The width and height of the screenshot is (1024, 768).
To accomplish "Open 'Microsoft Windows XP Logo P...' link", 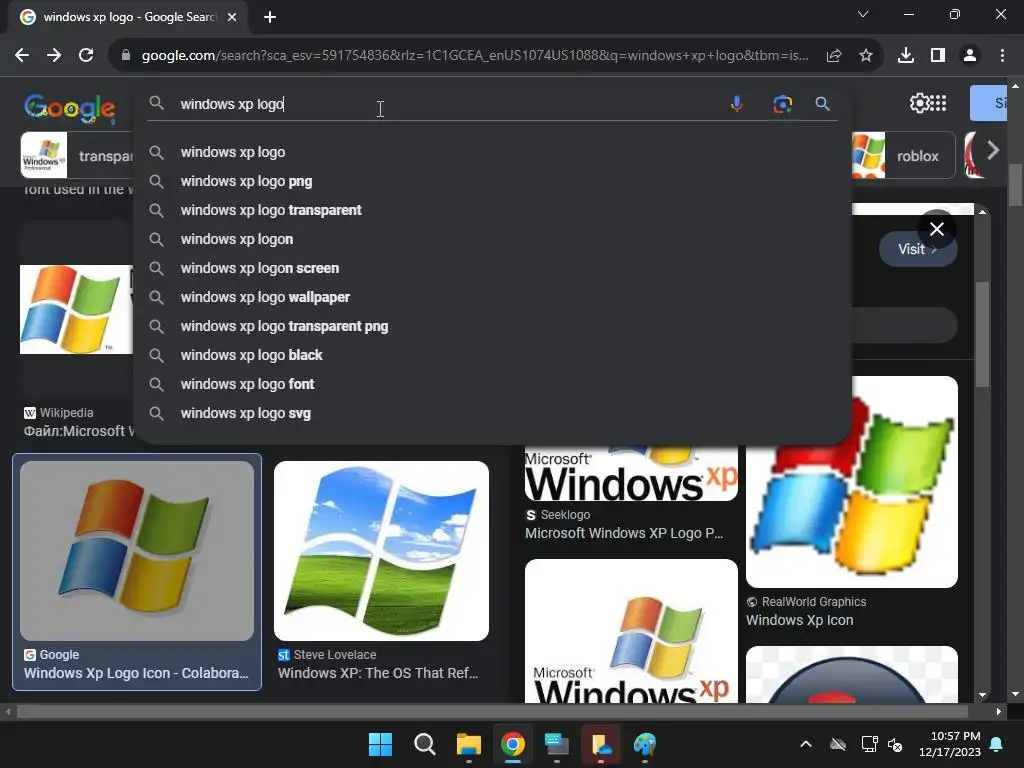I will tap(624, 533).
